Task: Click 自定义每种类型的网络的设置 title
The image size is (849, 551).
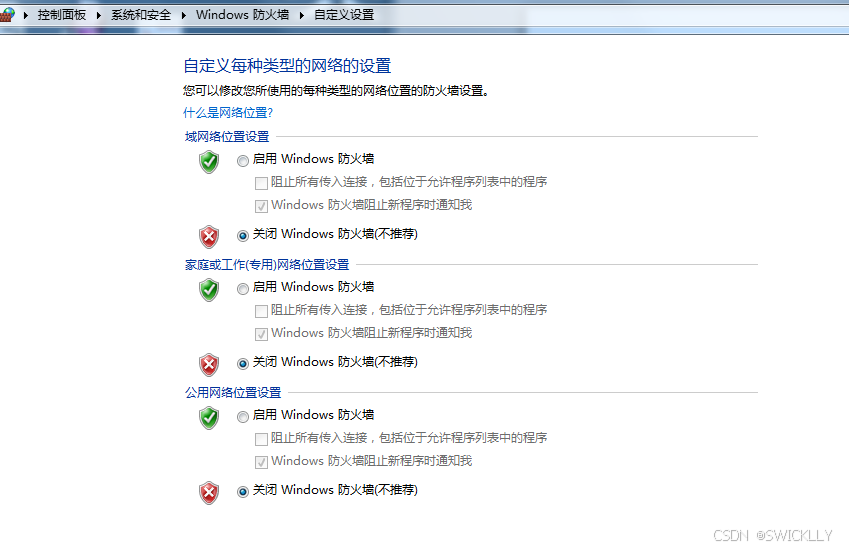Action: point(287,65)
